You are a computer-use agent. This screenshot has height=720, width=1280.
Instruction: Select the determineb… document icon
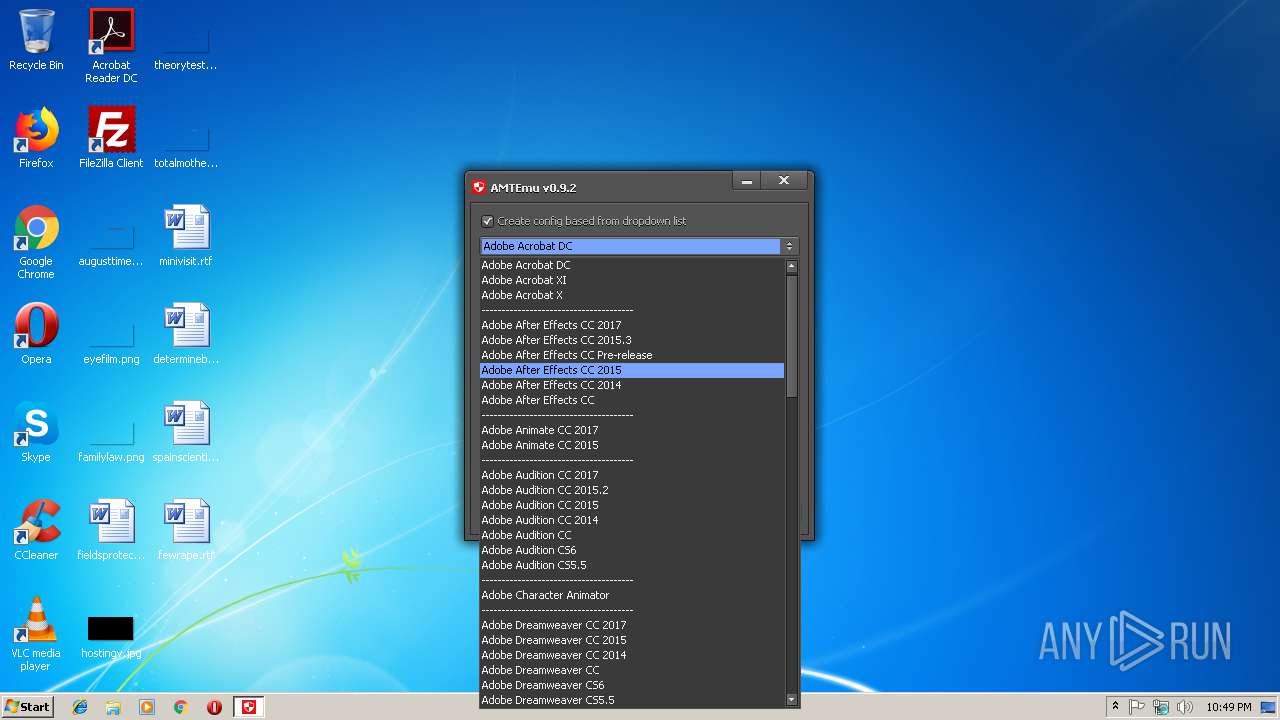(186, 334)
